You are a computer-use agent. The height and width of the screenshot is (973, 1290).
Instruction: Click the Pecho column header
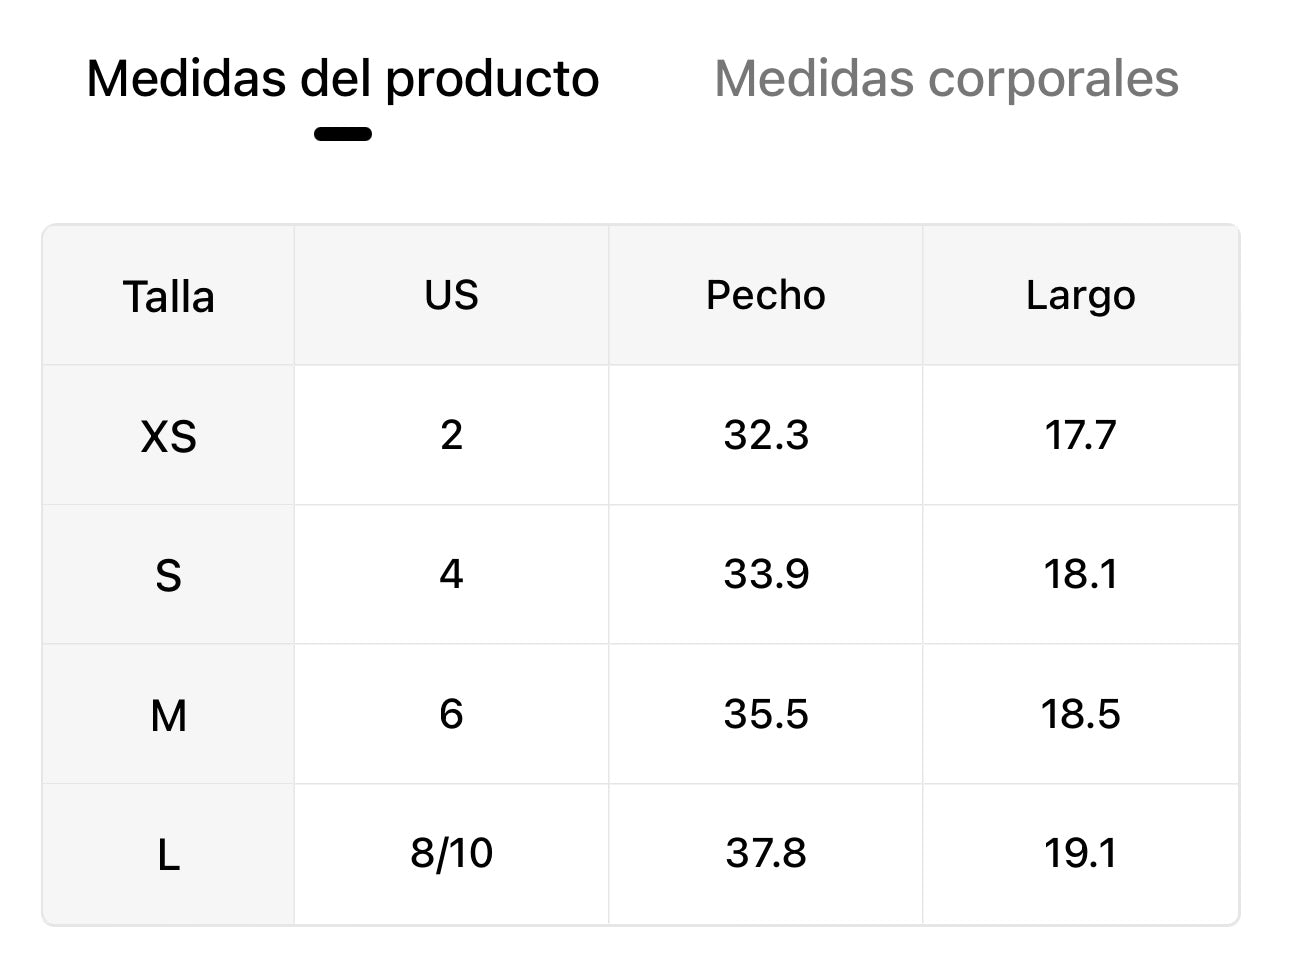[x=765, y=295]
